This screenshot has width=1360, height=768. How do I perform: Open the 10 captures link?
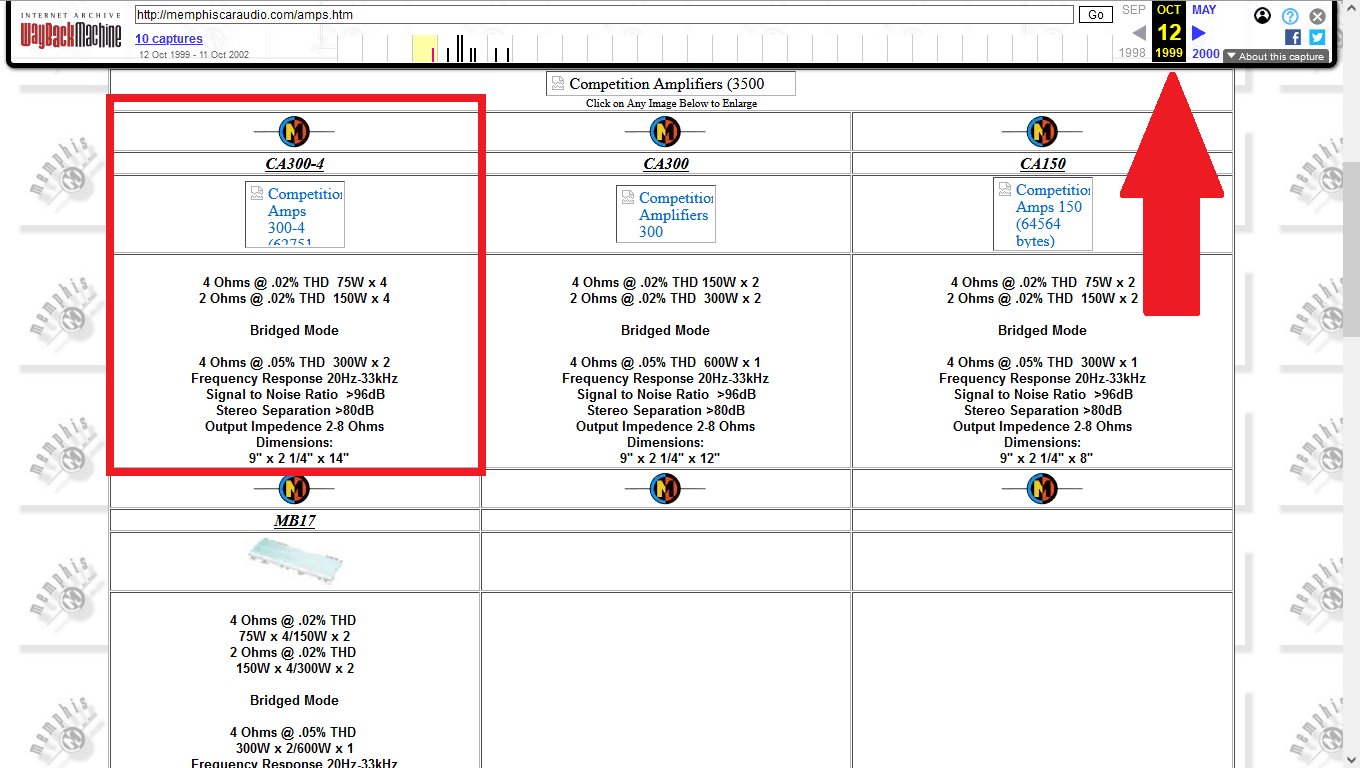[x=169, y=39]
